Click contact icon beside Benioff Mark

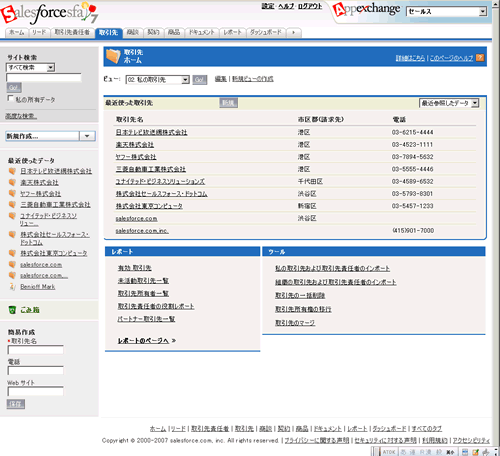(x=12, y=287)
